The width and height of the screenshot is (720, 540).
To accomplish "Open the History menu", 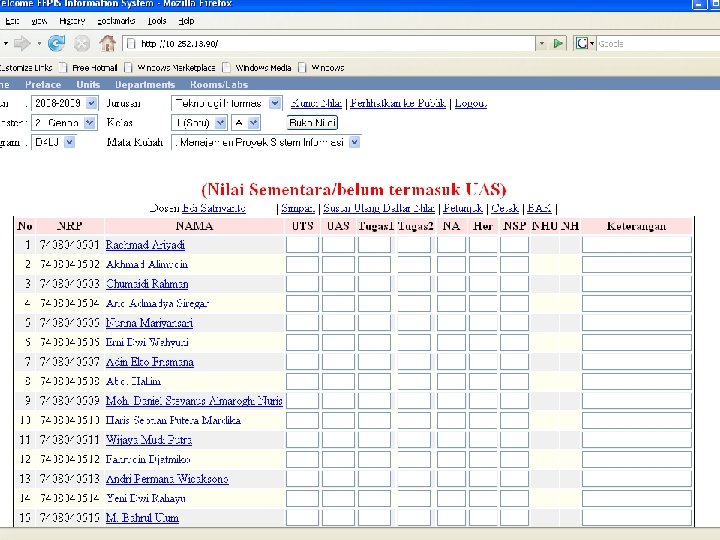I will click(72, 21).
